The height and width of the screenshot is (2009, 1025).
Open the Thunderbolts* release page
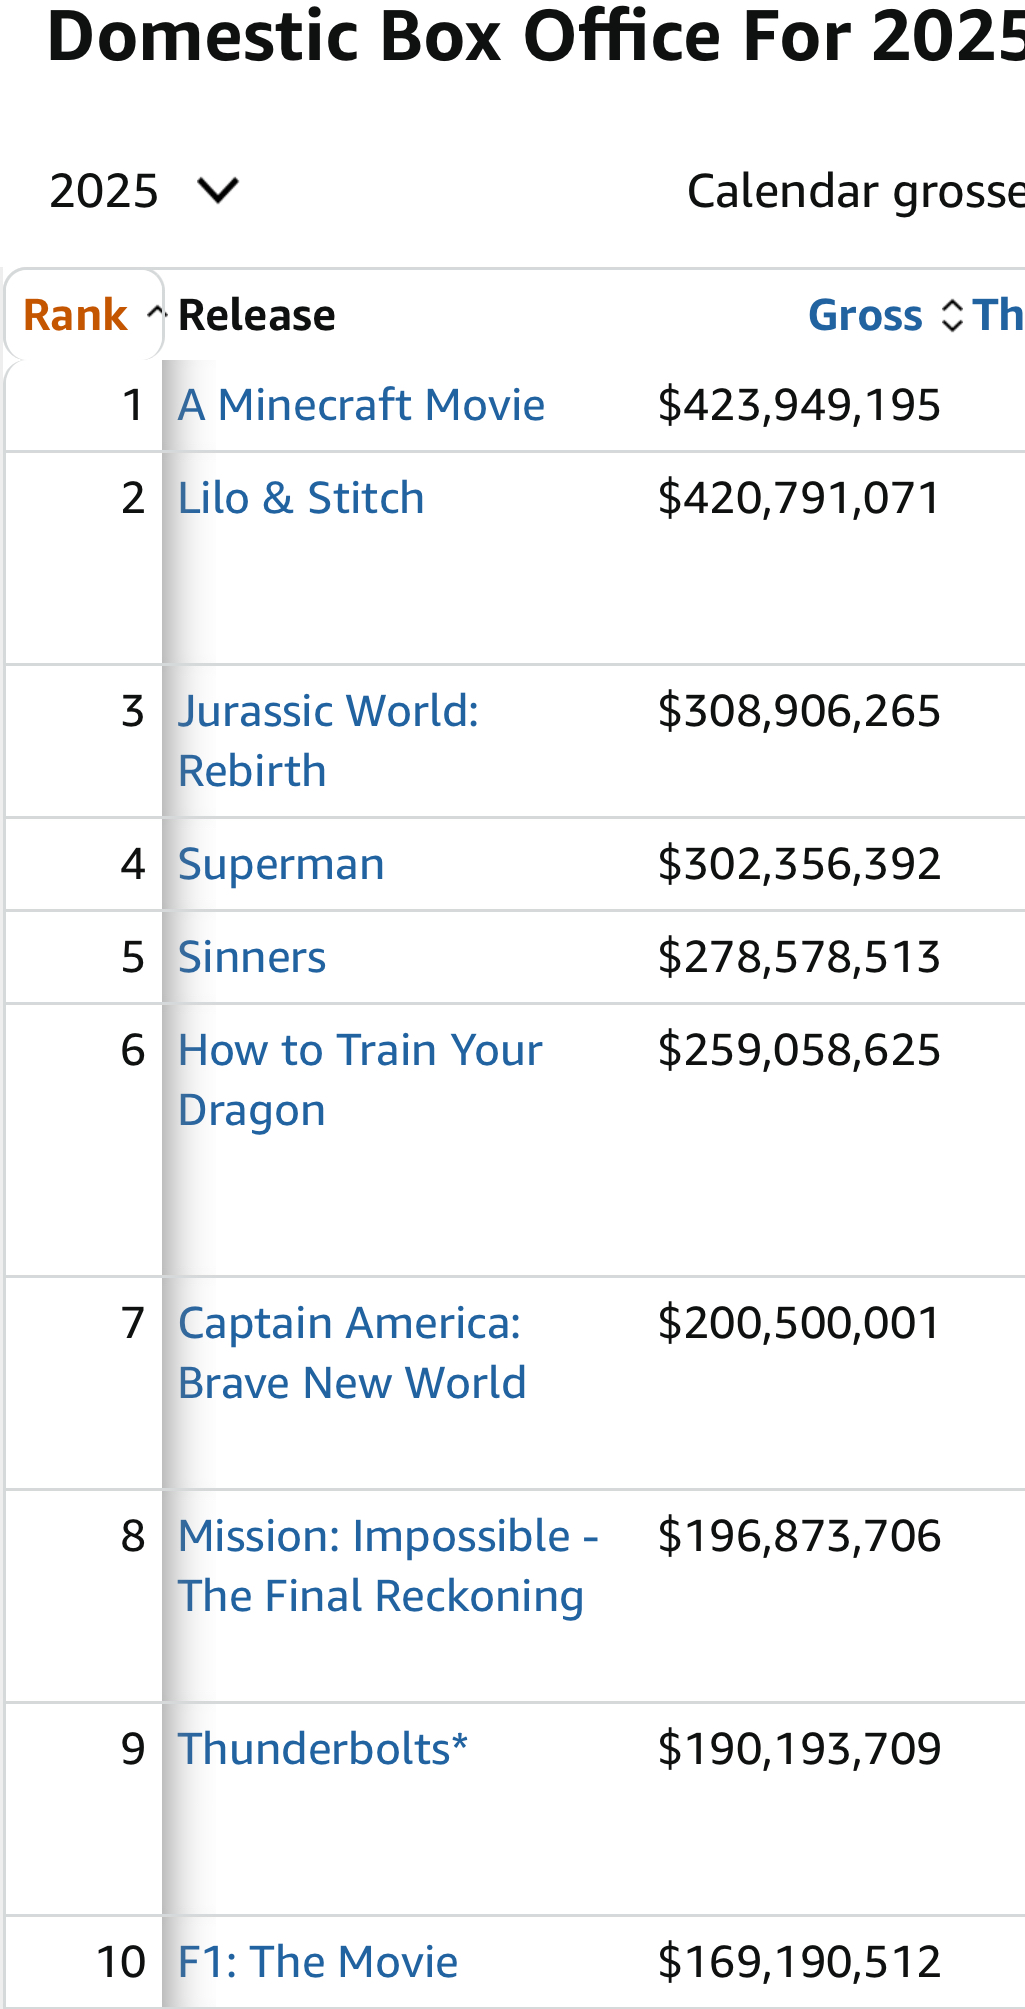coord(323,1749)
